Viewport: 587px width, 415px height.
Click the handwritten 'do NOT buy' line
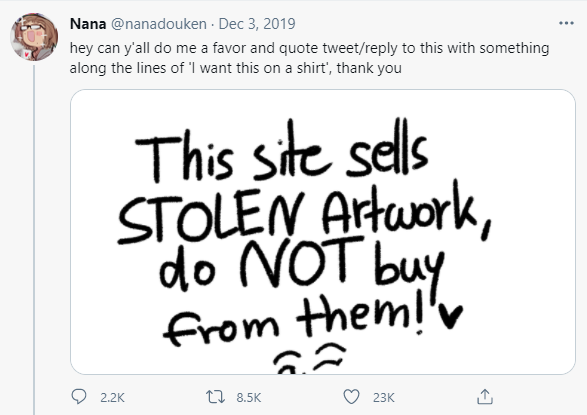pos(302,266)
